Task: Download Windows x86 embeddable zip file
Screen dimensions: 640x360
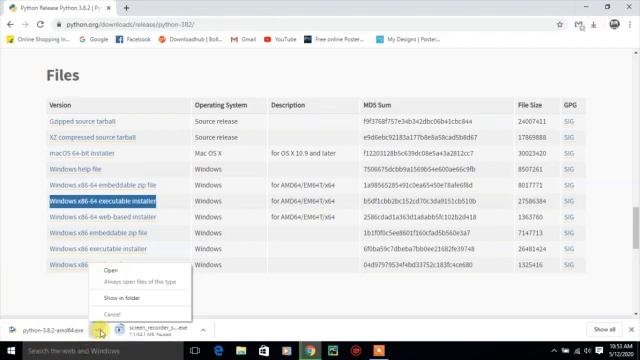Action: pos(98,233)
